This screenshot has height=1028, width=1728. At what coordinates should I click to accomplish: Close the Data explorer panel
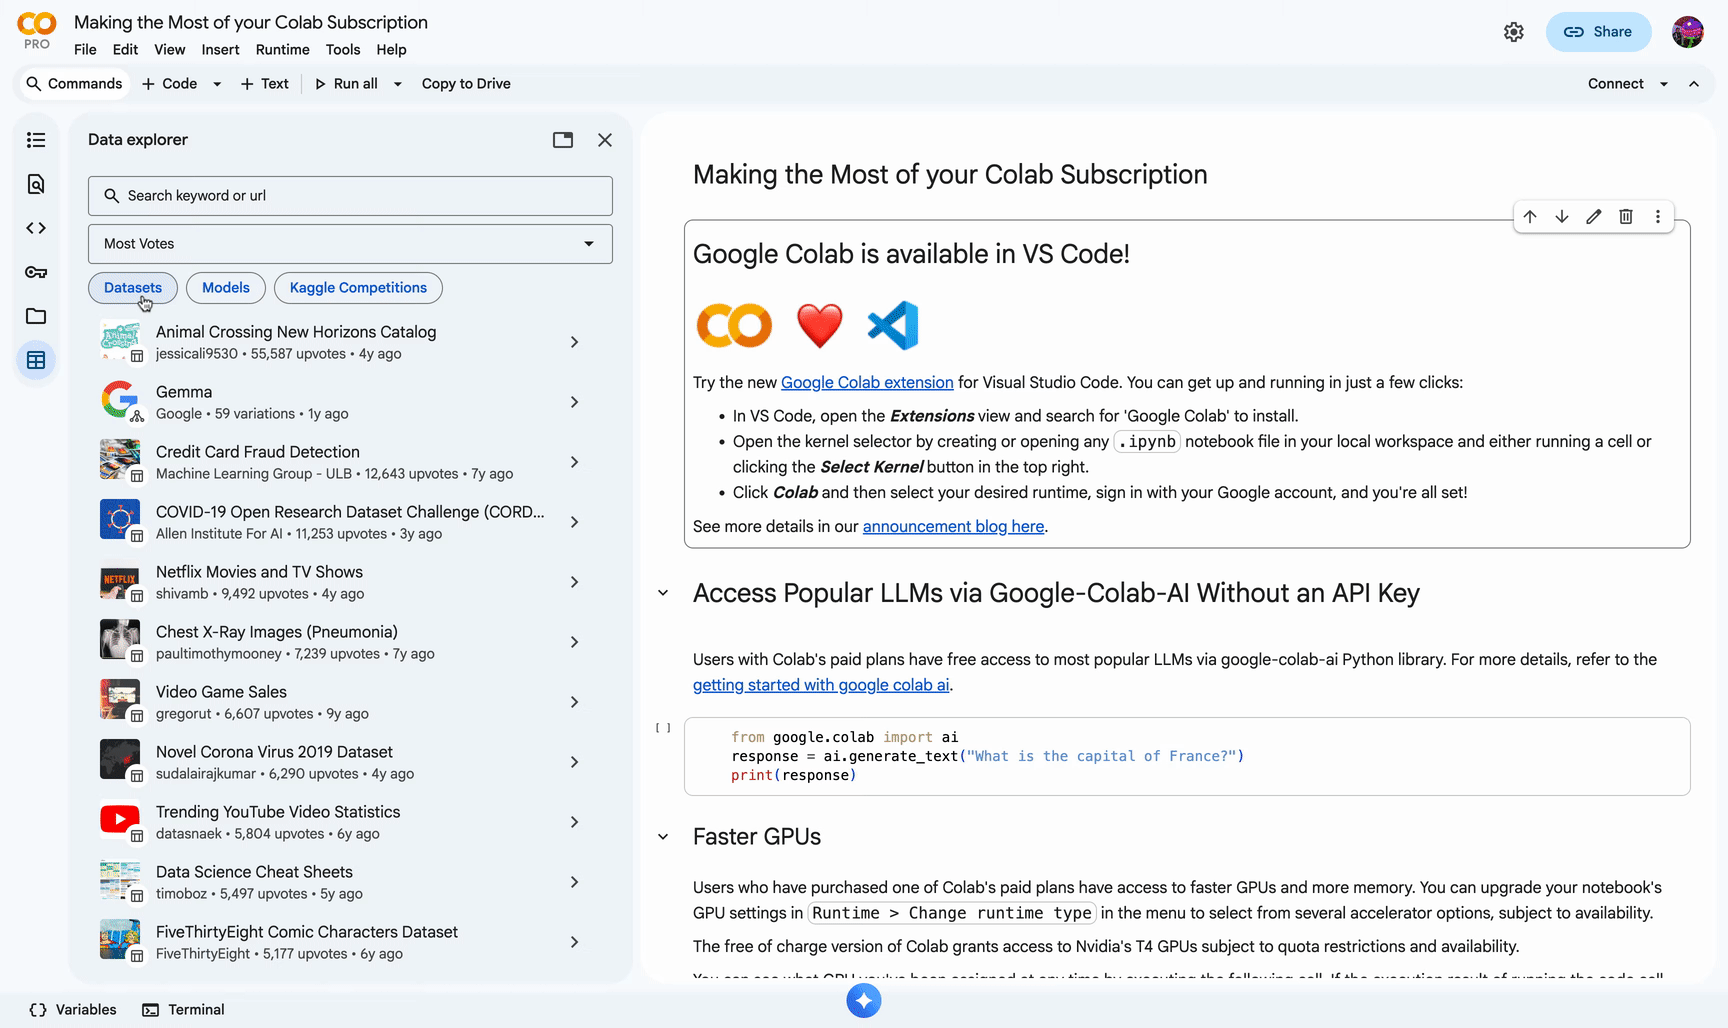click(605, 140)
